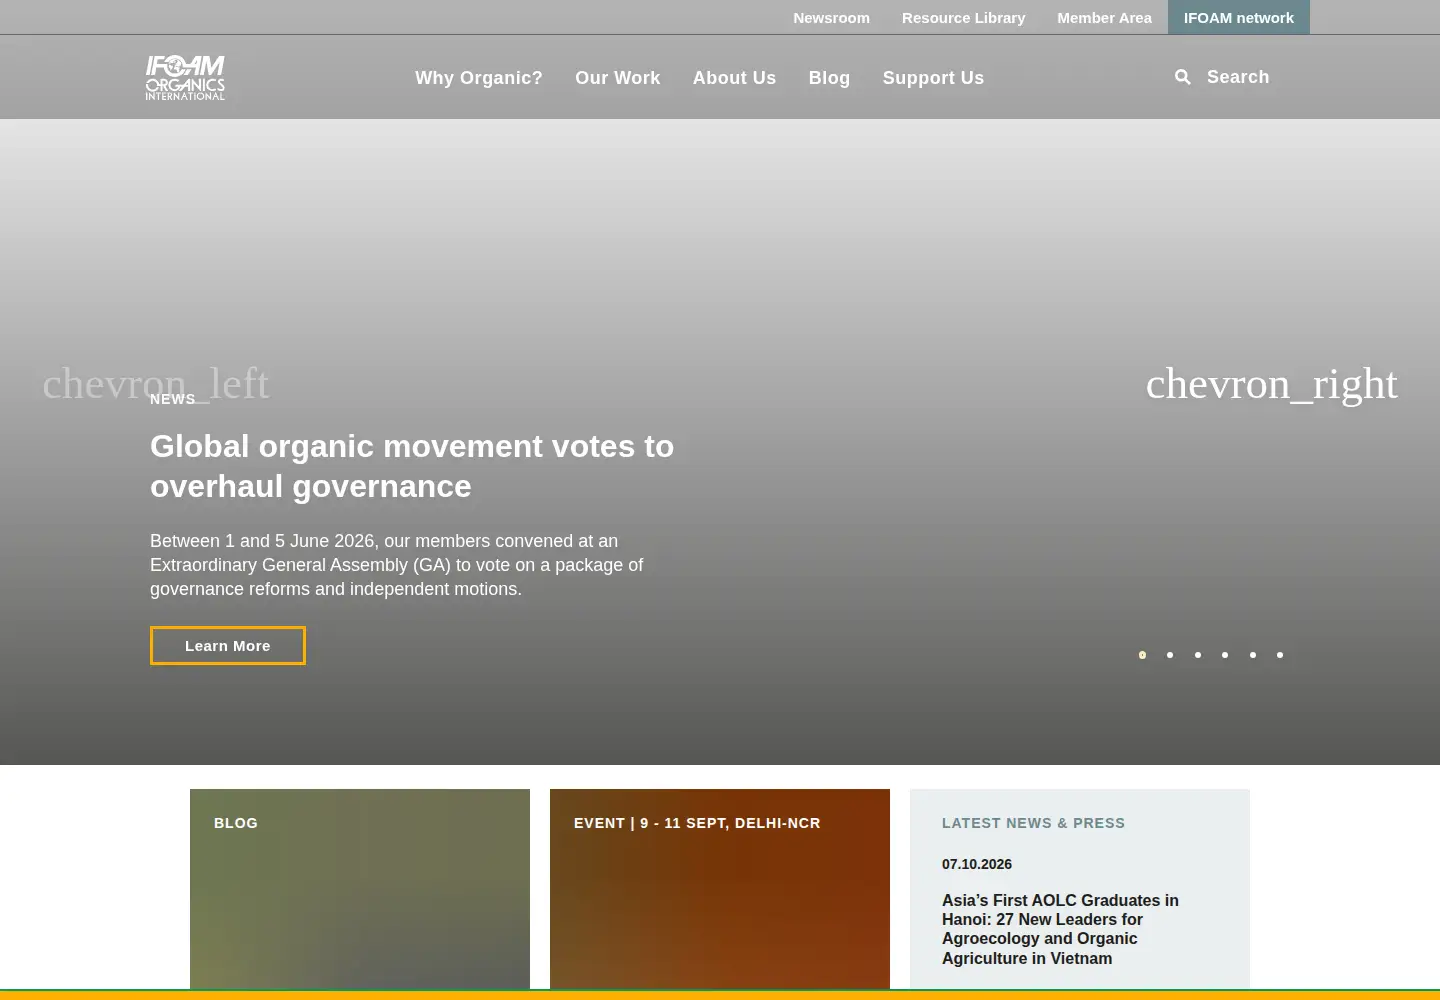The width and height of the screenshot is (1440, 1000).
Task: Open the Delhi-NCR event card
Action: click(x=720, y=889)
